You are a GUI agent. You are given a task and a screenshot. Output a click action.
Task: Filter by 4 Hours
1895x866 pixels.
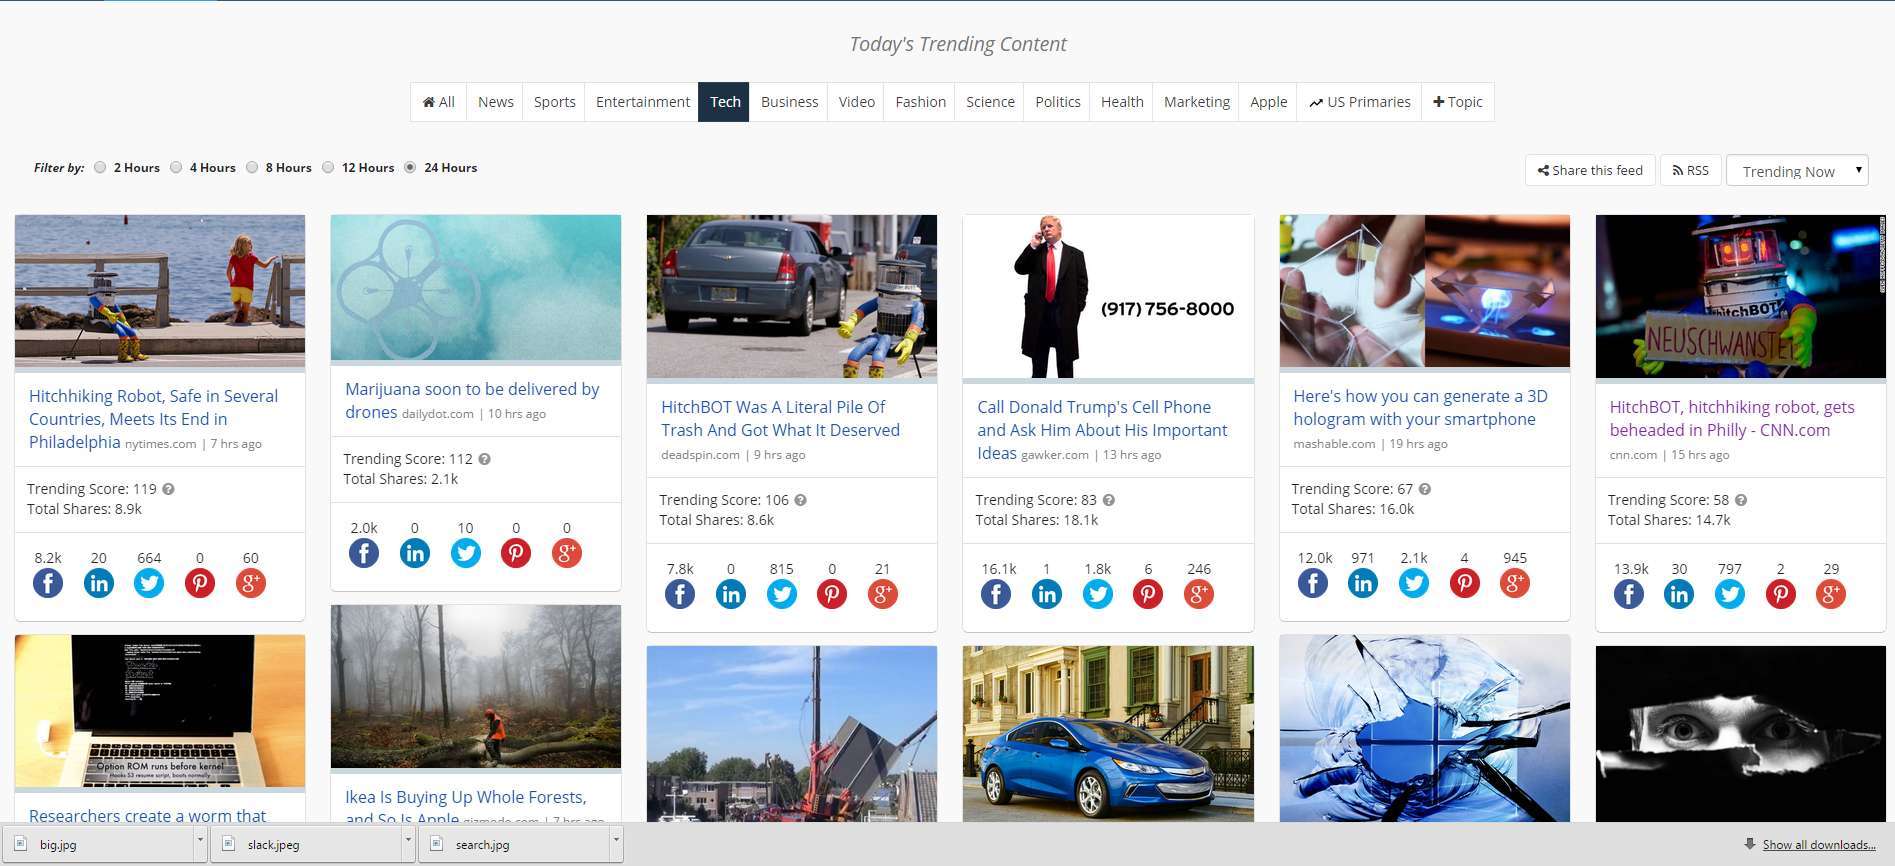coord(176,167)
